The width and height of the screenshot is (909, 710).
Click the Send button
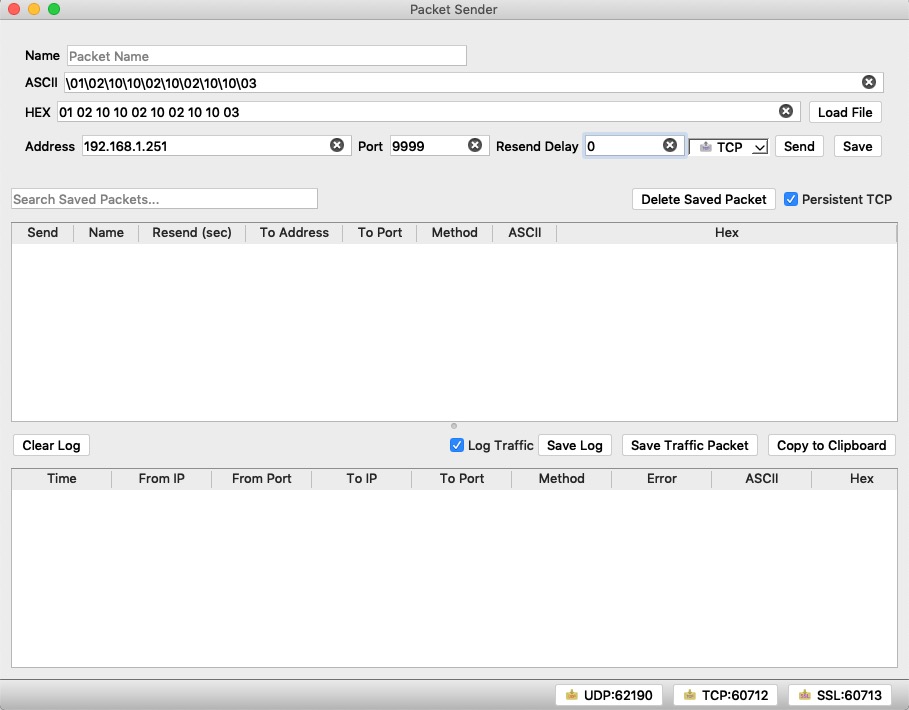click(x=799, y=146)
